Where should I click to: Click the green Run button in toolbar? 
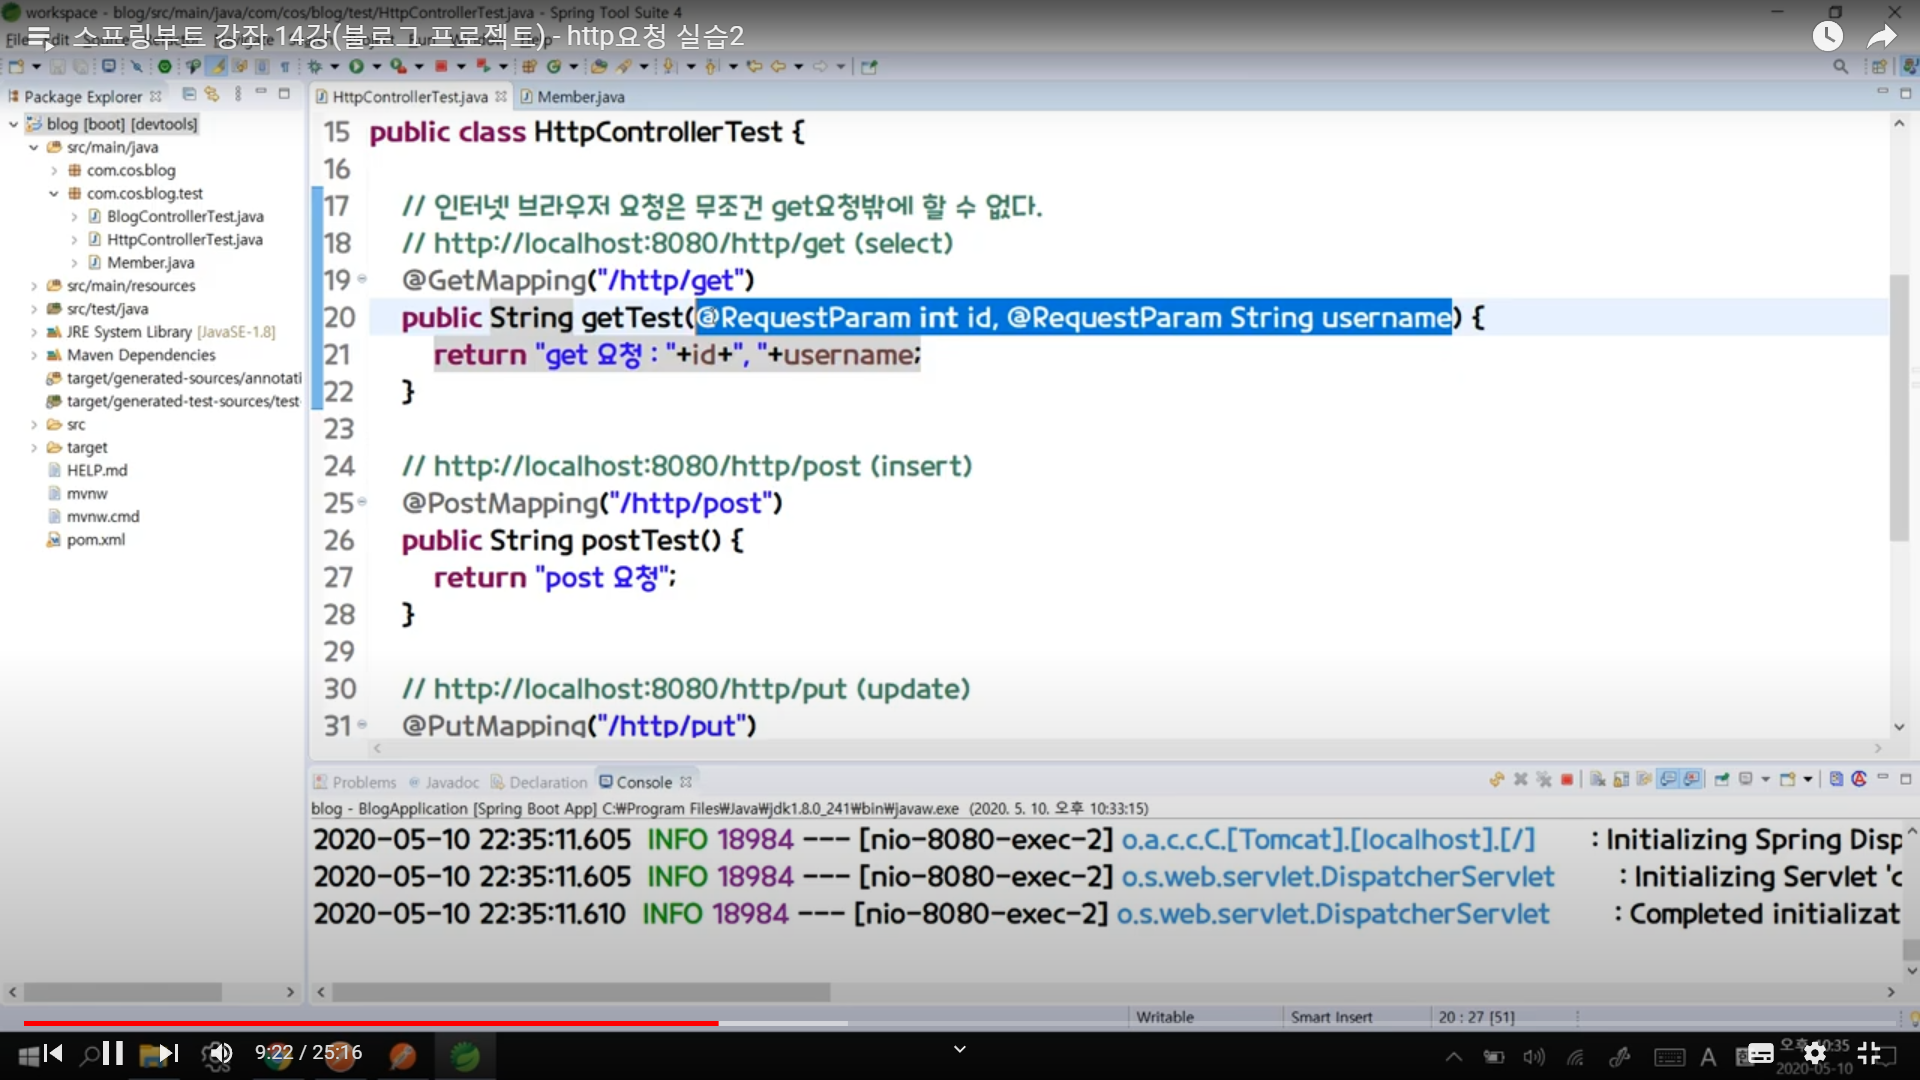[x=355, y=67]
